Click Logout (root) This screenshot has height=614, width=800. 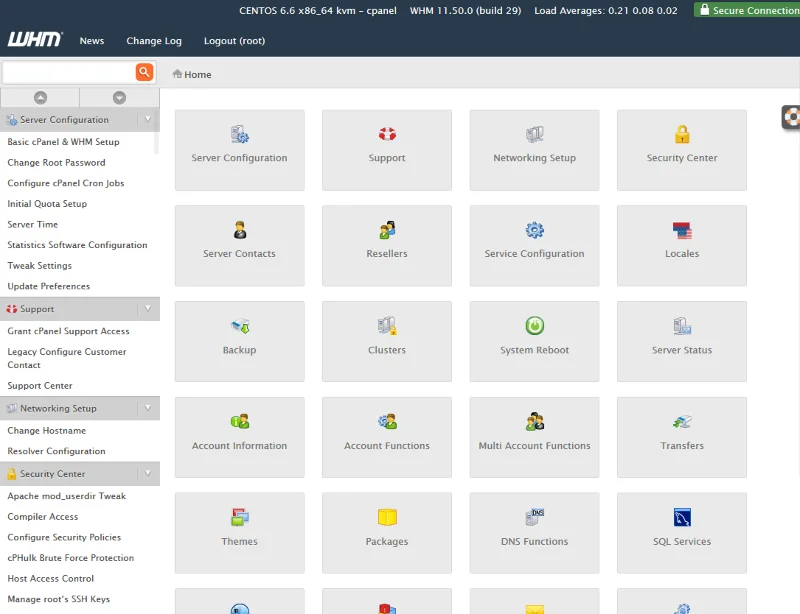pyautogui.click(x=235, y=41)
